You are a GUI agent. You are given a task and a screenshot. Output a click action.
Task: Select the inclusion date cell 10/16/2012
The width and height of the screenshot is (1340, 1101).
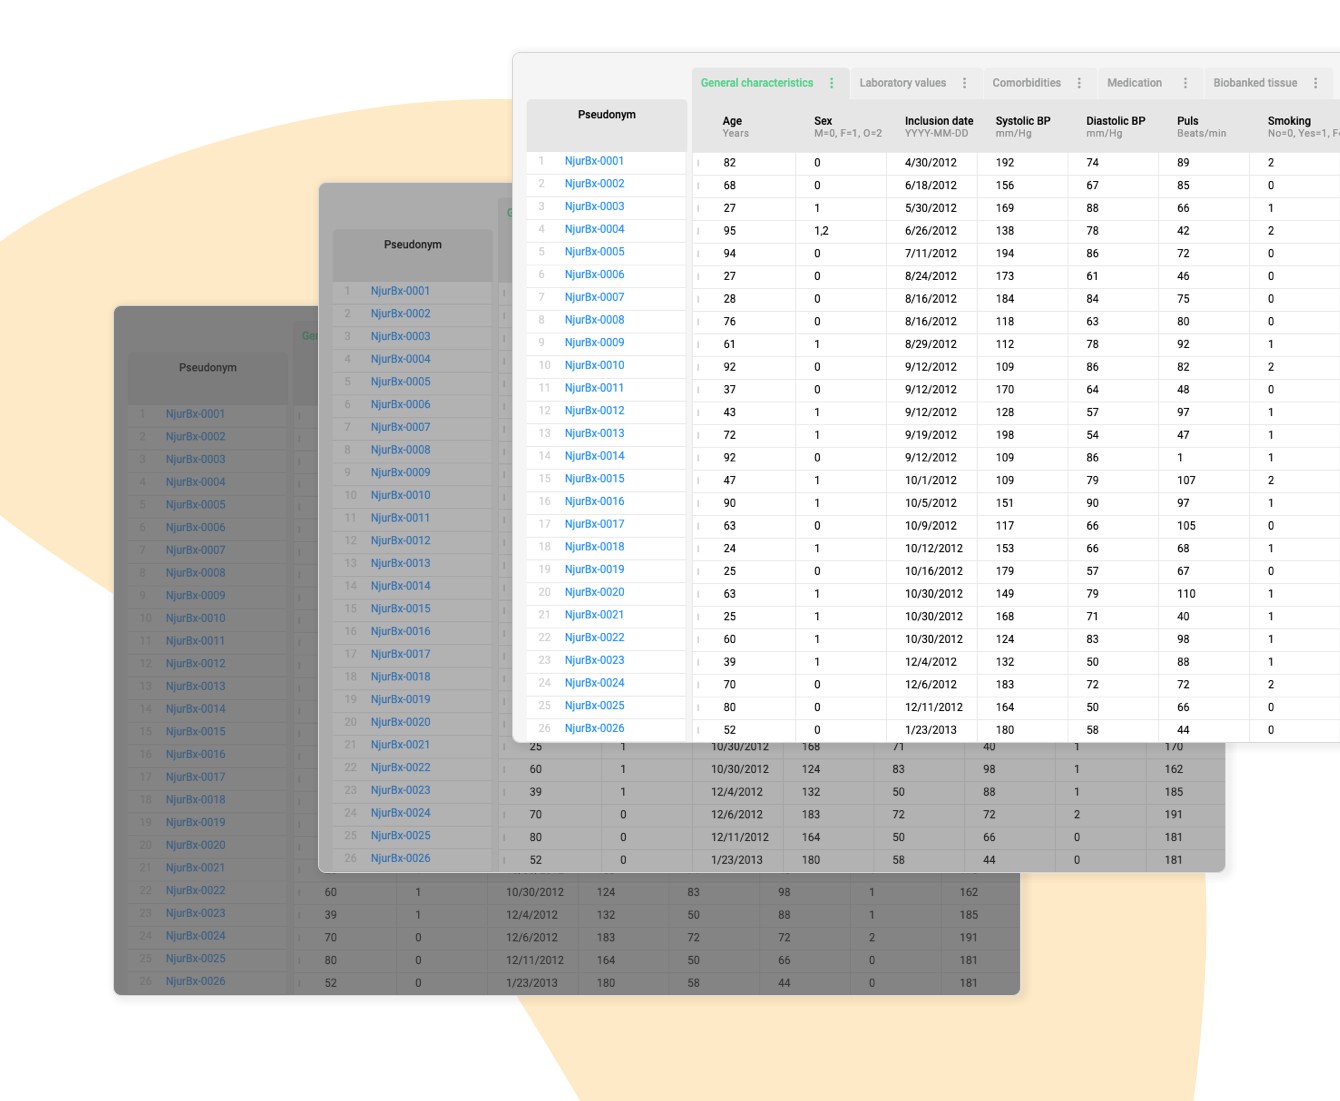point(934,571)
